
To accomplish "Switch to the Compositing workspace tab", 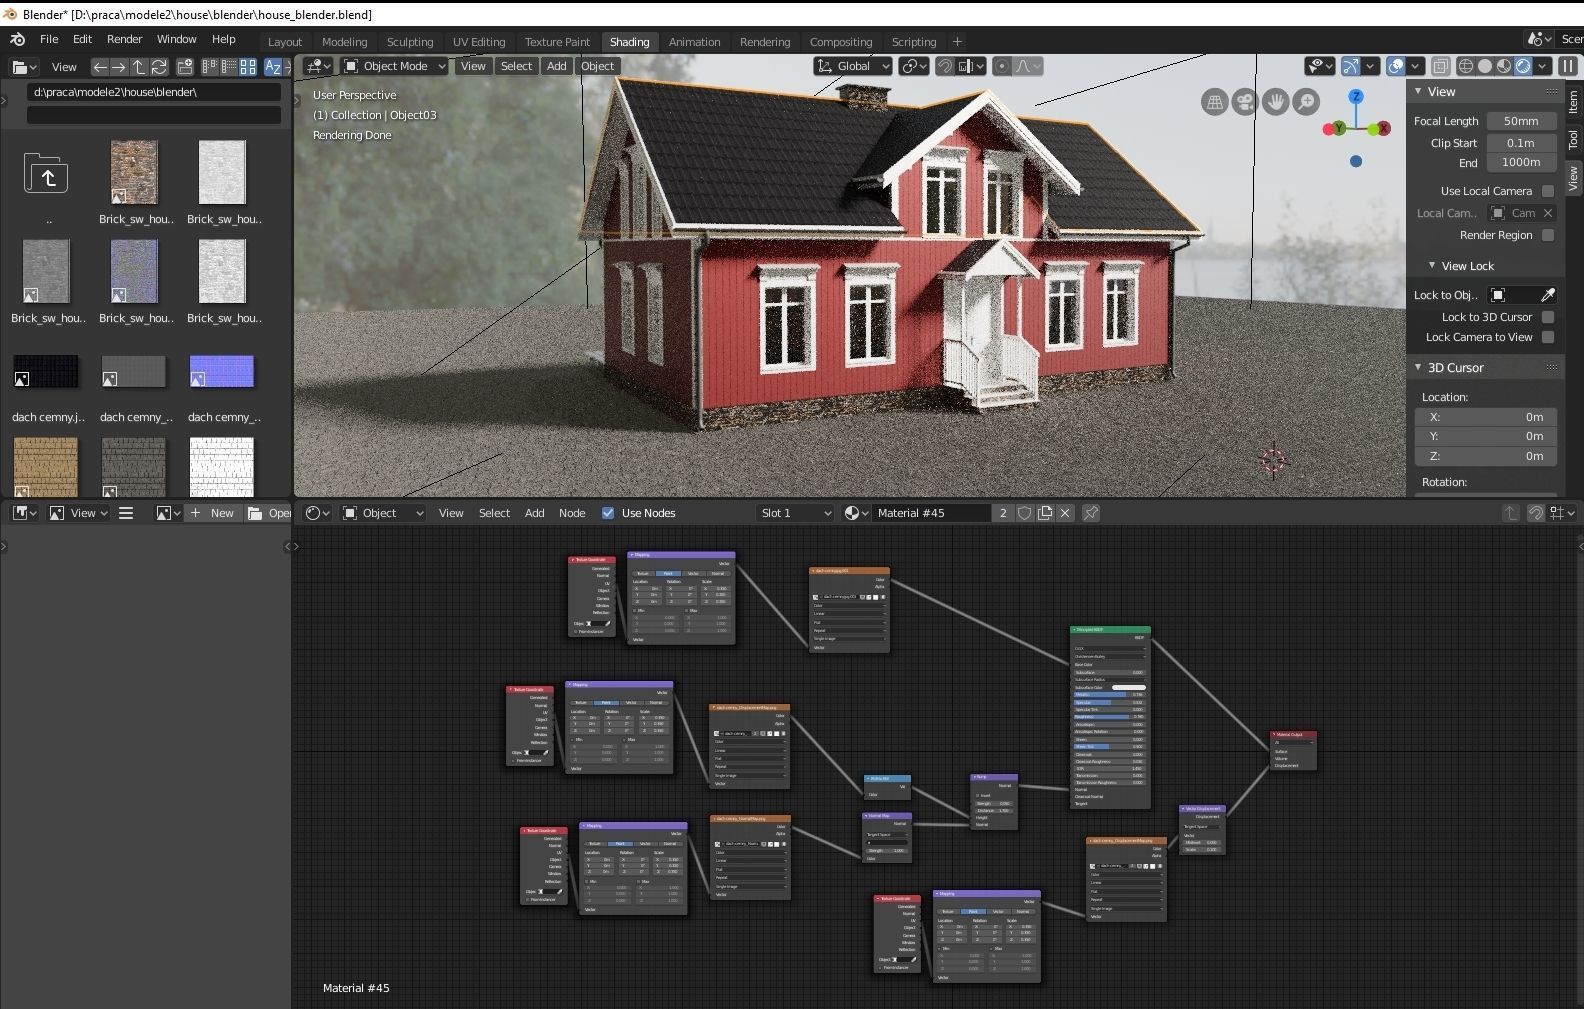I will (841, 42).
